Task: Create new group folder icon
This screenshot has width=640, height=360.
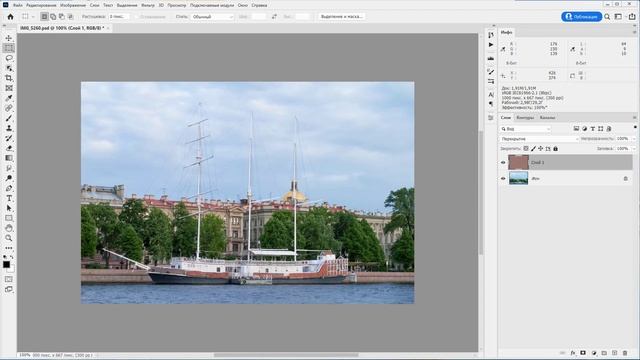Action: (604, 353)
